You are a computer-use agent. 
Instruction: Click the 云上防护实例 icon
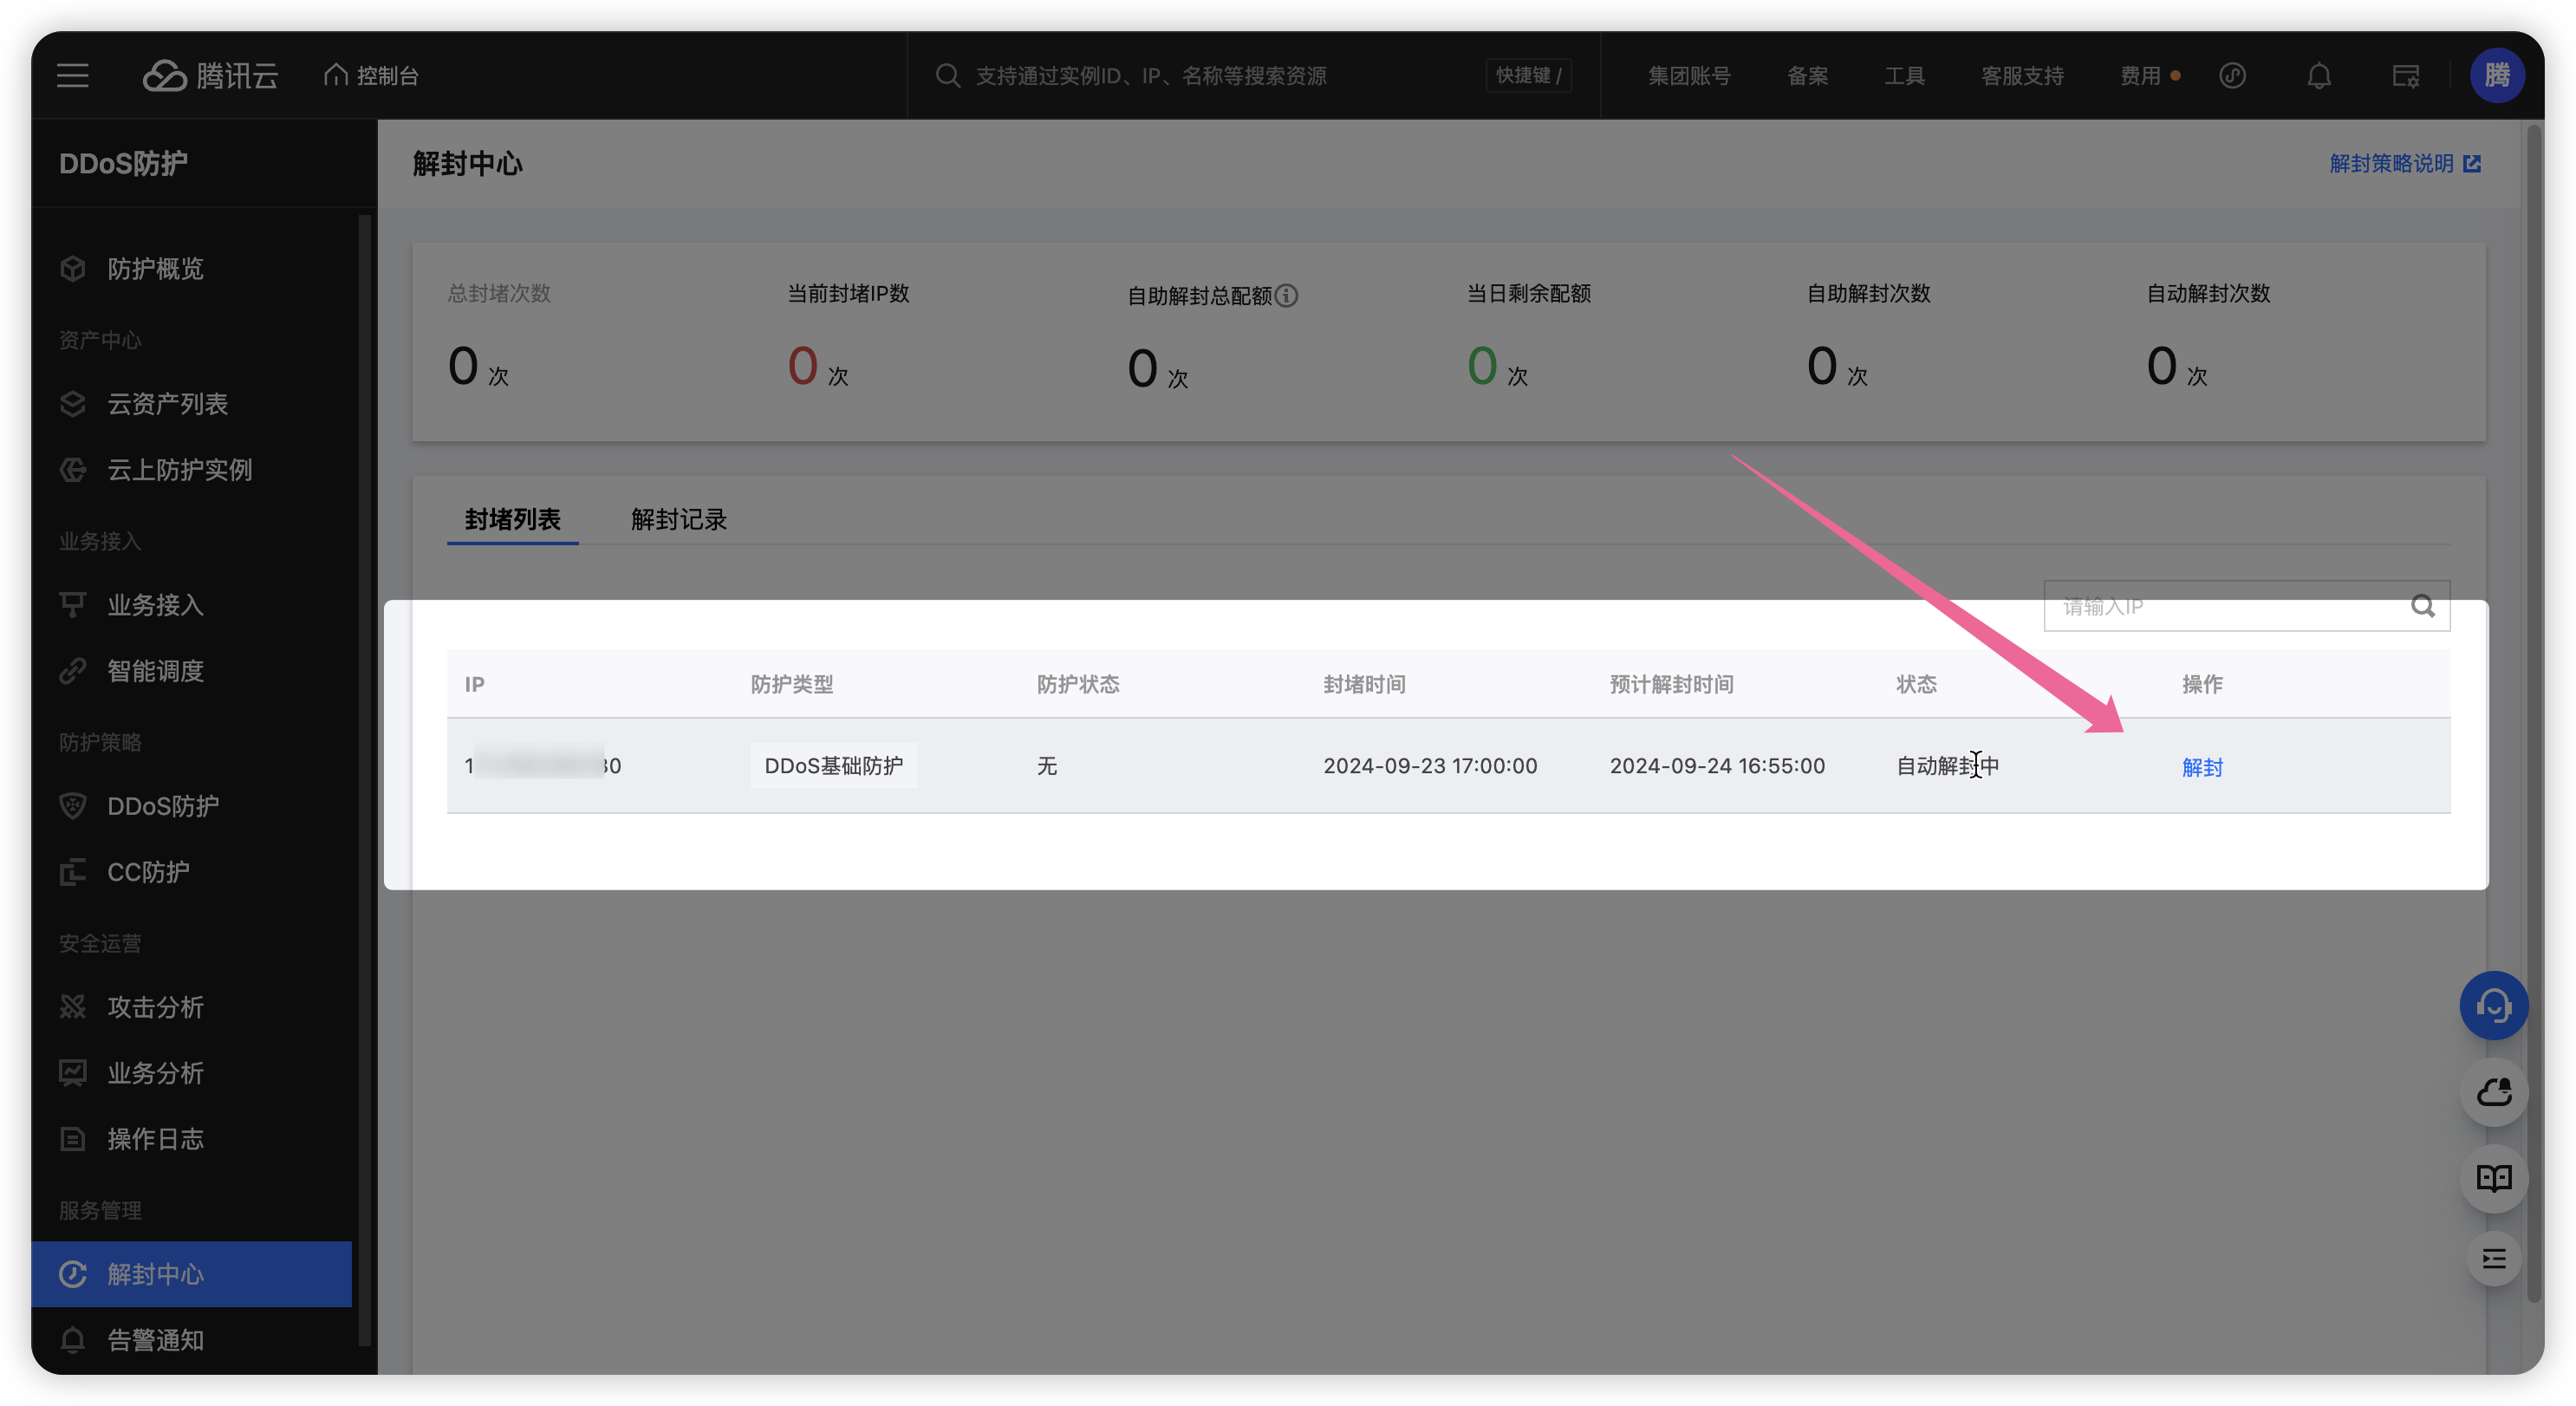pyautogui.click(x=73, y=470)
